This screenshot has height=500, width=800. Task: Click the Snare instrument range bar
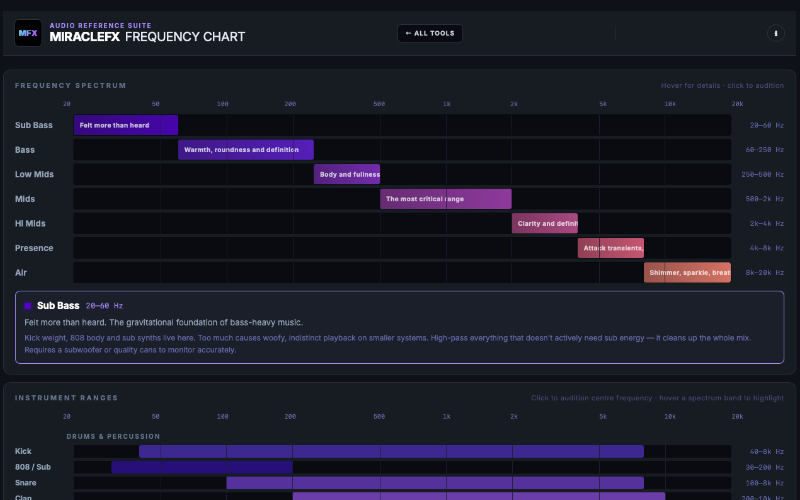click(435, 483)
